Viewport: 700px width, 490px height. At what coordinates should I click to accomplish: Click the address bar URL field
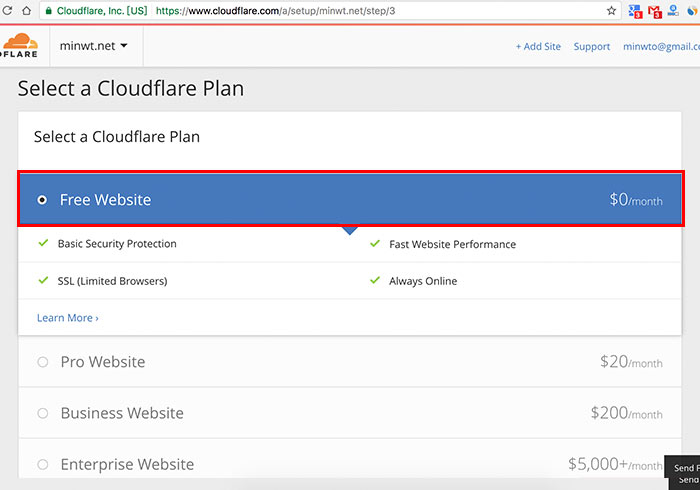coord(330,11)
